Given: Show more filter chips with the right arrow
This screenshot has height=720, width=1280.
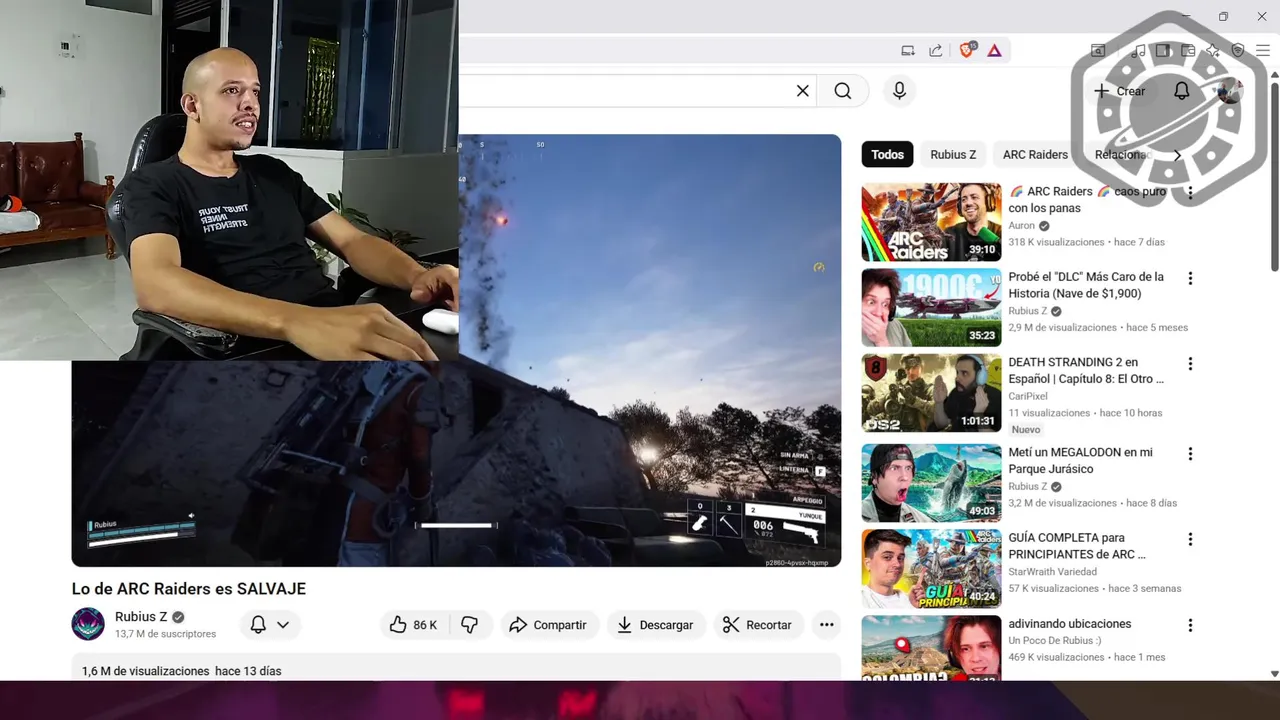Looking at the screenshot, I should pyautogui.click(x=1177, y=155).
